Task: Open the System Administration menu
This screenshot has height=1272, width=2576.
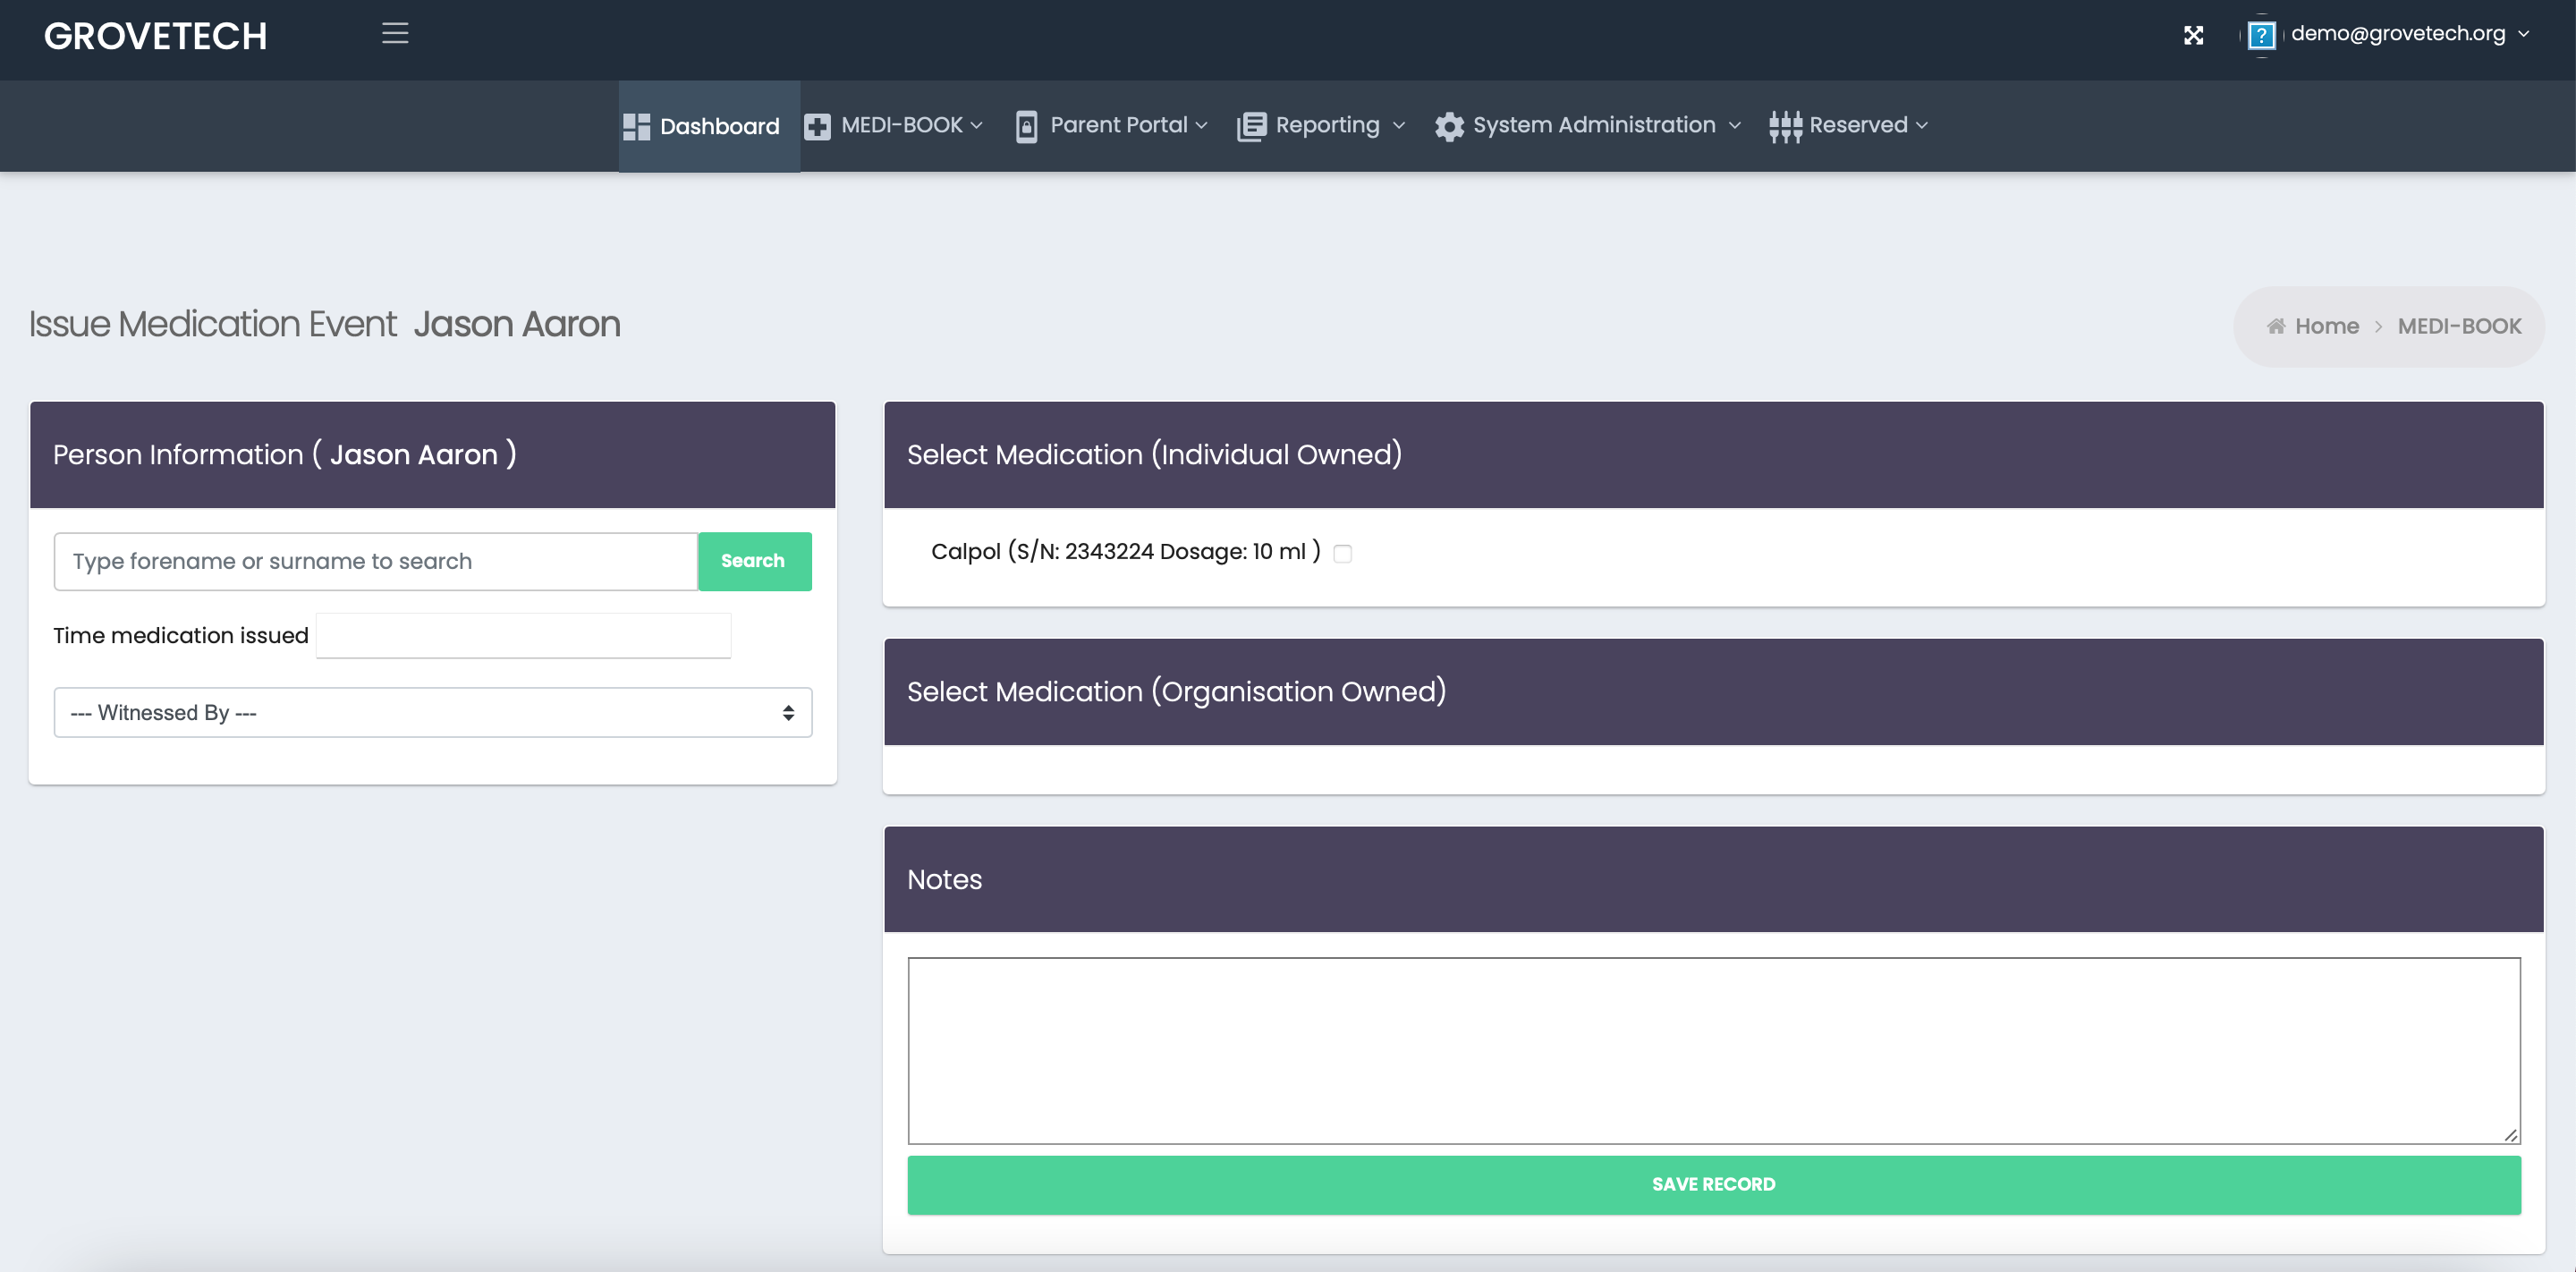Action: click(x=1588, y=126)
